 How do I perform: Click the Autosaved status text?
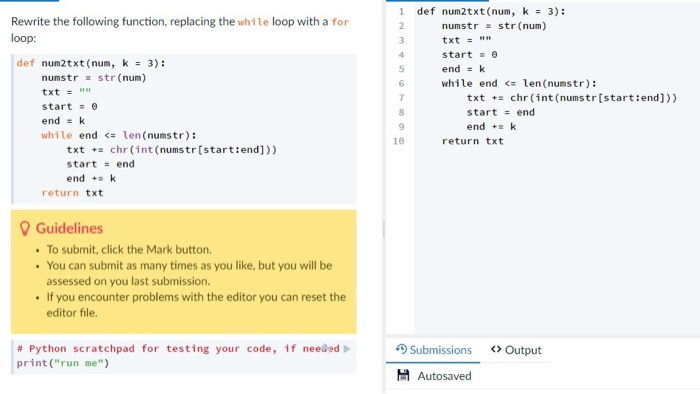pyautogui.click(x=444, y=376)
